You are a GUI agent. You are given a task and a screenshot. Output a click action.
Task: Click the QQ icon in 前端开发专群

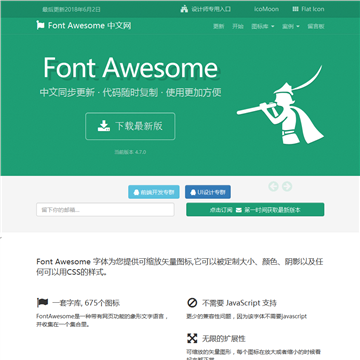[136, 192]
